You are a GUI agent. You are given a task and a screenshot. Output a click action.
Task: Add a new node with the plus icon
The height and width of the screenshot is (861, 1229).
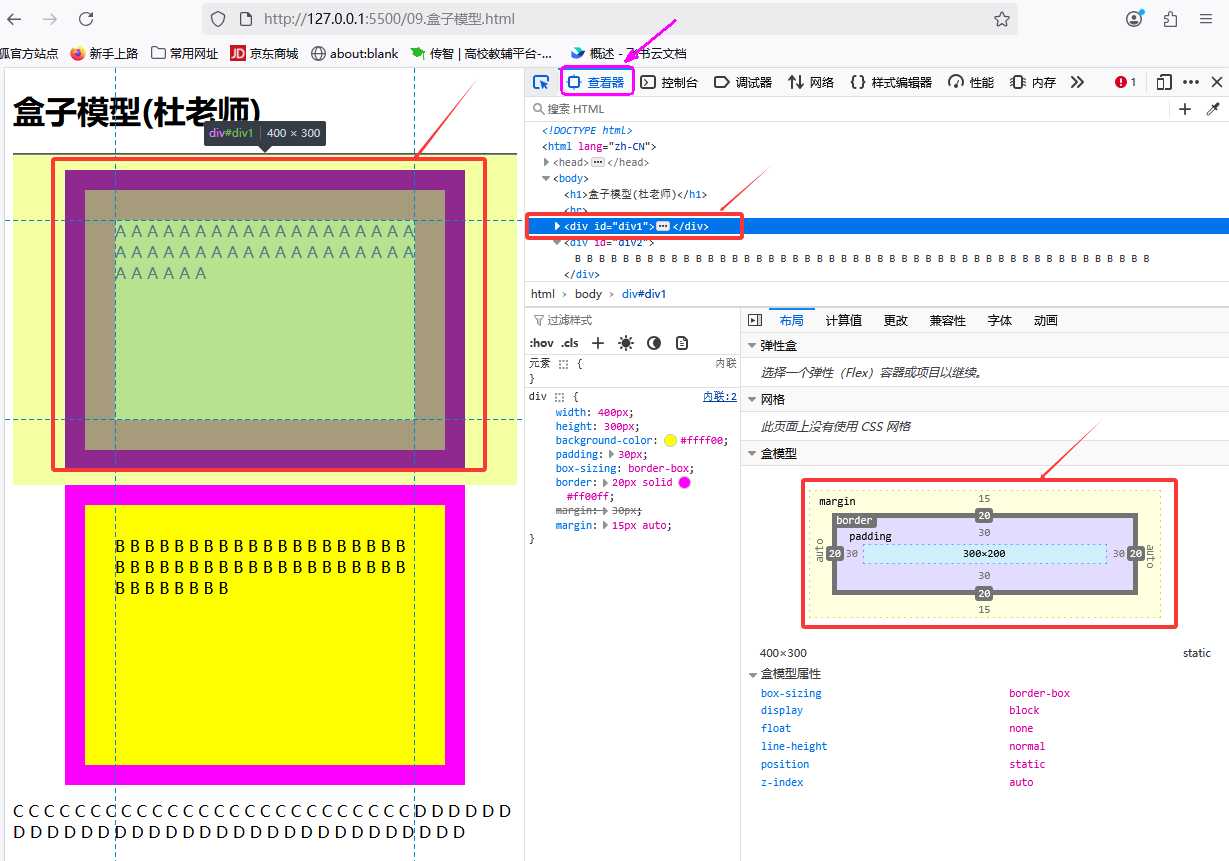point(1185,109)
